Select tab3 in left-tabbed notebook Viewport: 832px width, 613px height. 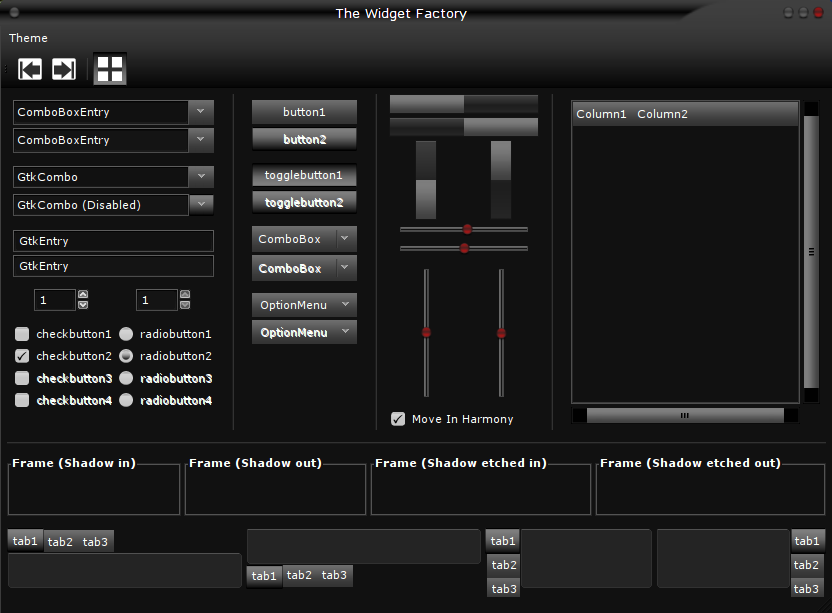pos(504,589)
